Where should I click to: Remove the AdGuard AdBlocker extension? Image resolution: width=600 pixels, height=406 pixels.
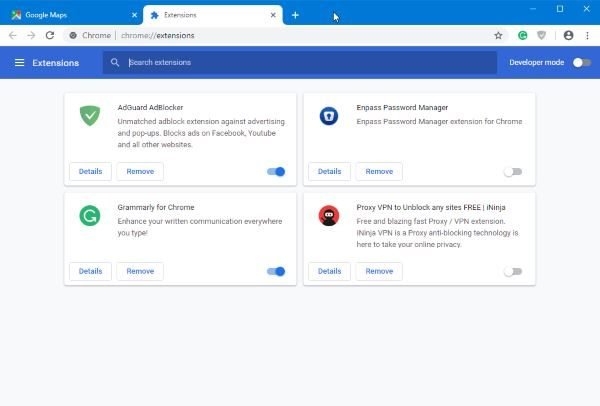(x=140, y=171)
